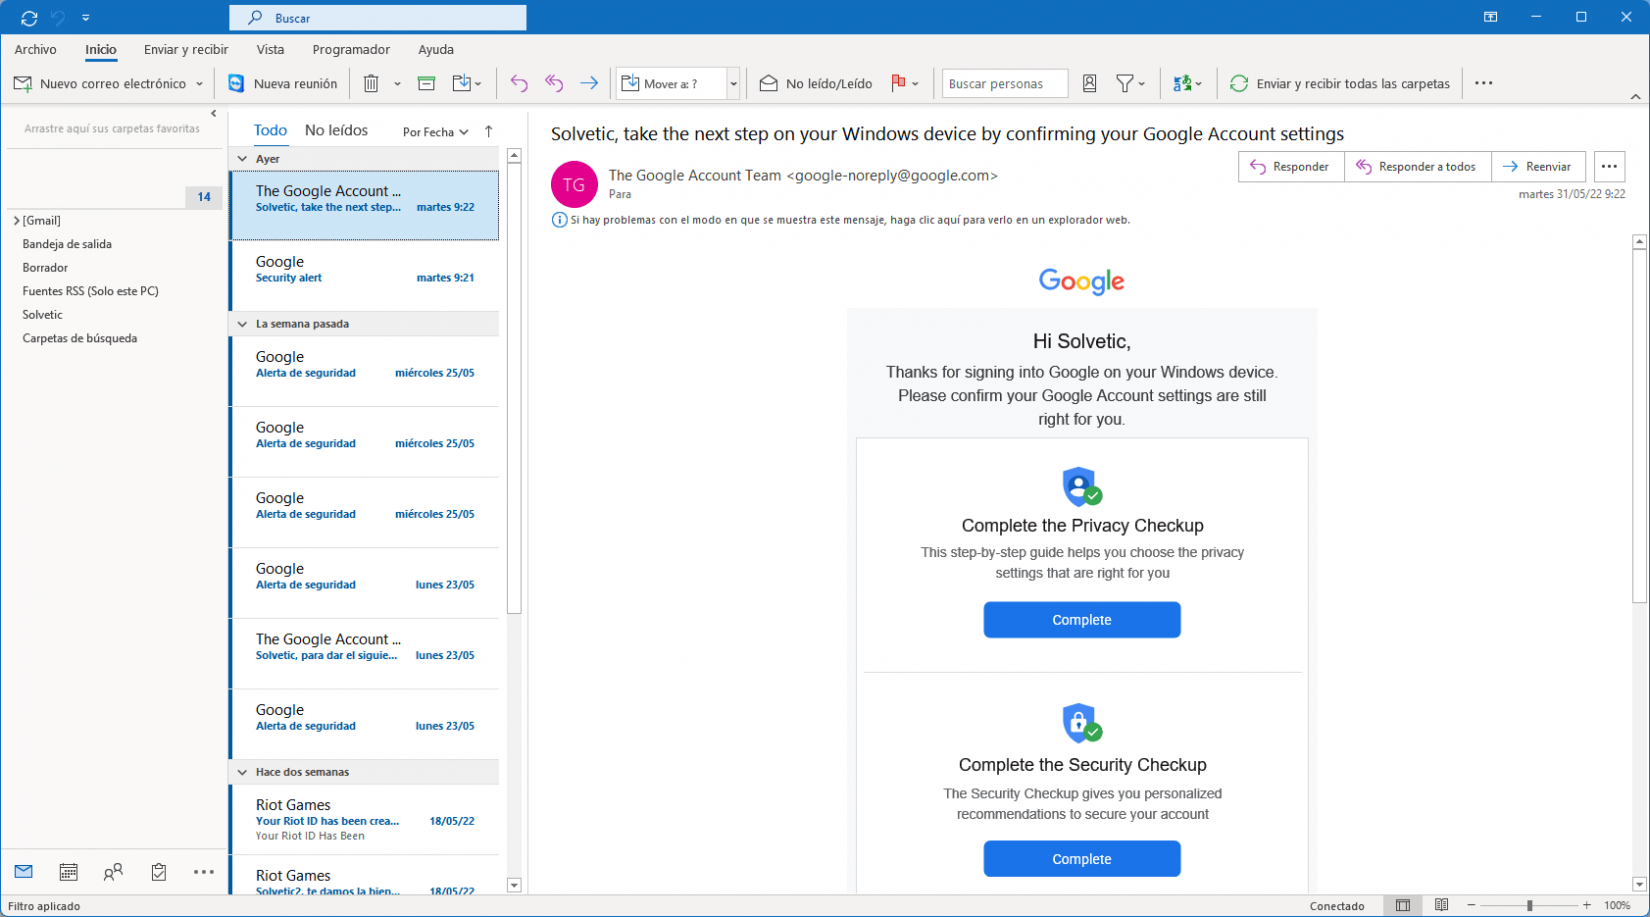This screenshot has width=1650, height=917.
Task: Open People contacts in bottom navigation
Action: click(x=113, y=872)
